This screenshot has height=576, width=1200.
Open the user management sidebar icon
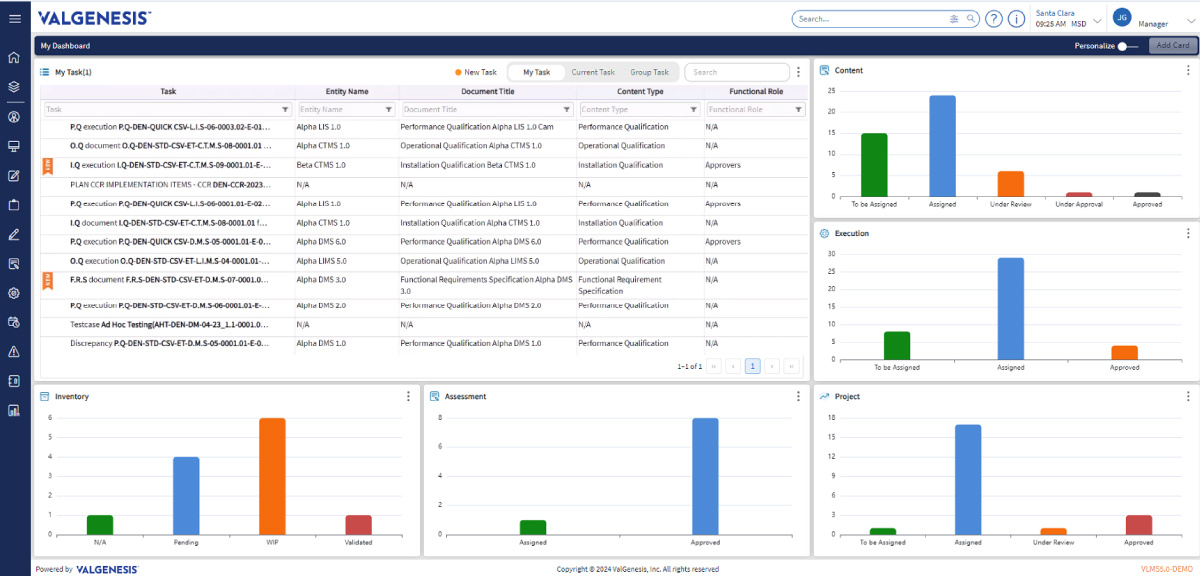(14, 117)
